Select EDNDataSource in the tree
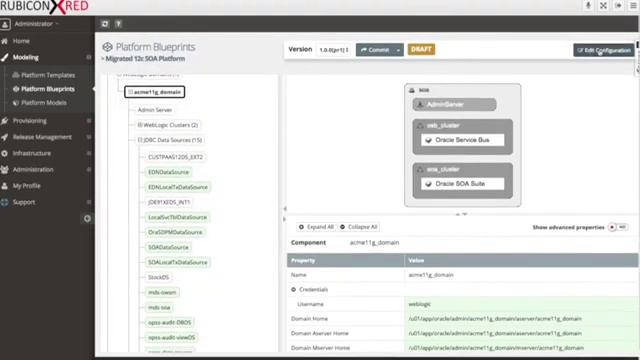The image size is (640, 360). pos(169,172)
